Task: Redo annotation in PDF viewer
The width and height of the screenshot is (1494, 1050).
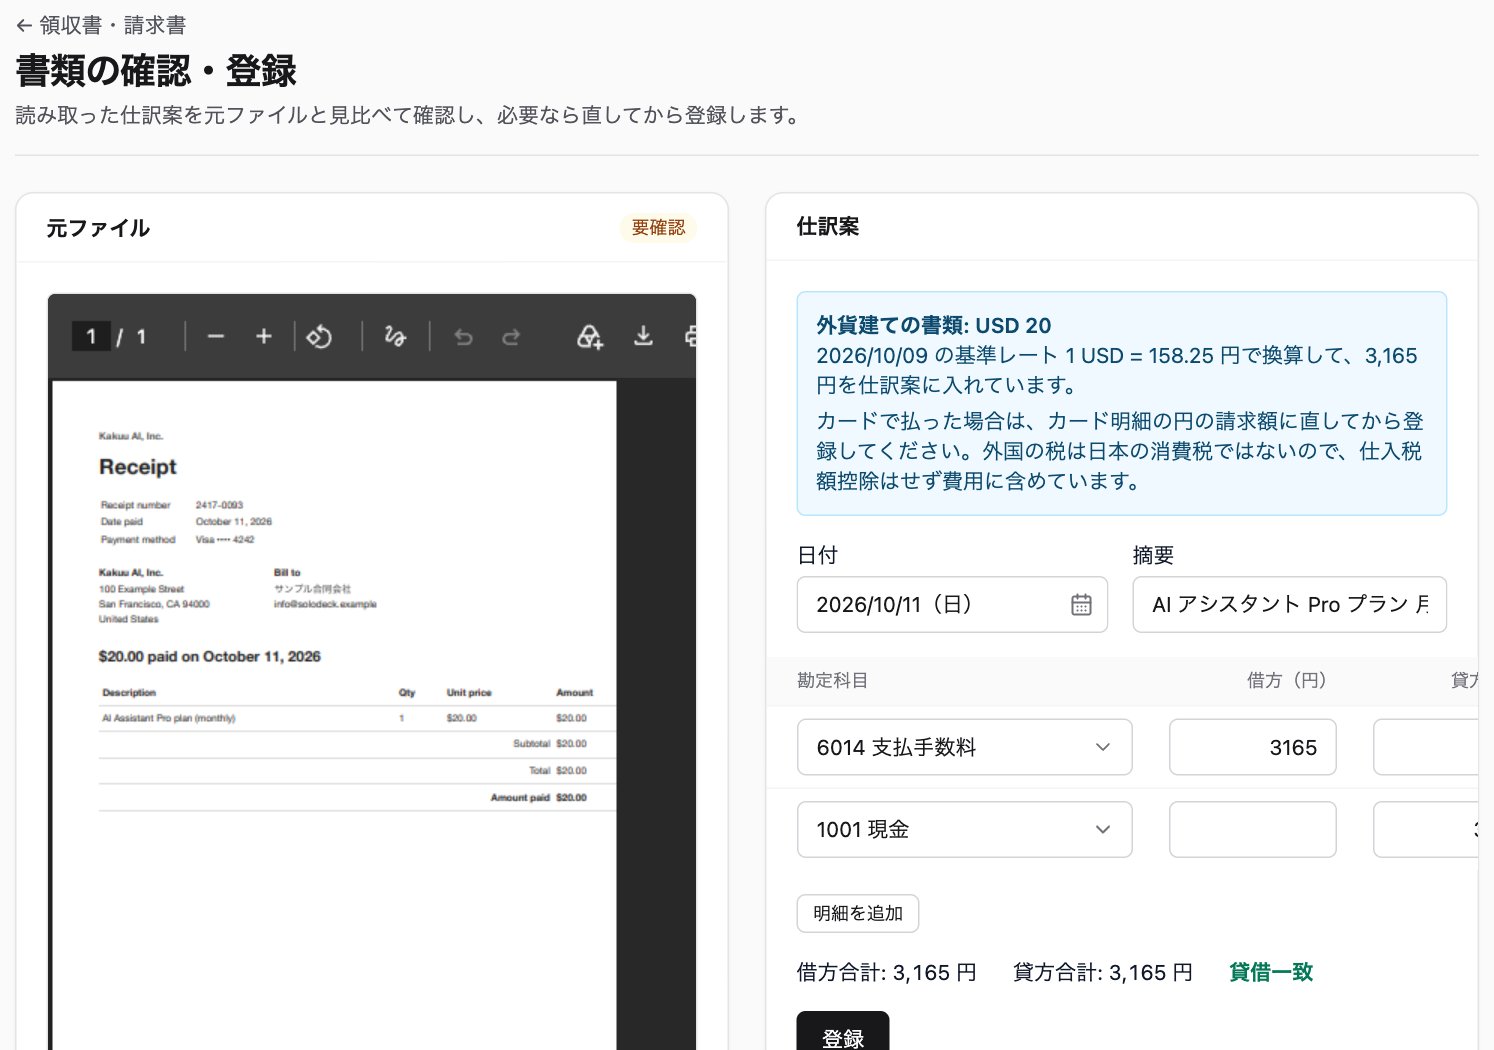Action: (511, 337)
